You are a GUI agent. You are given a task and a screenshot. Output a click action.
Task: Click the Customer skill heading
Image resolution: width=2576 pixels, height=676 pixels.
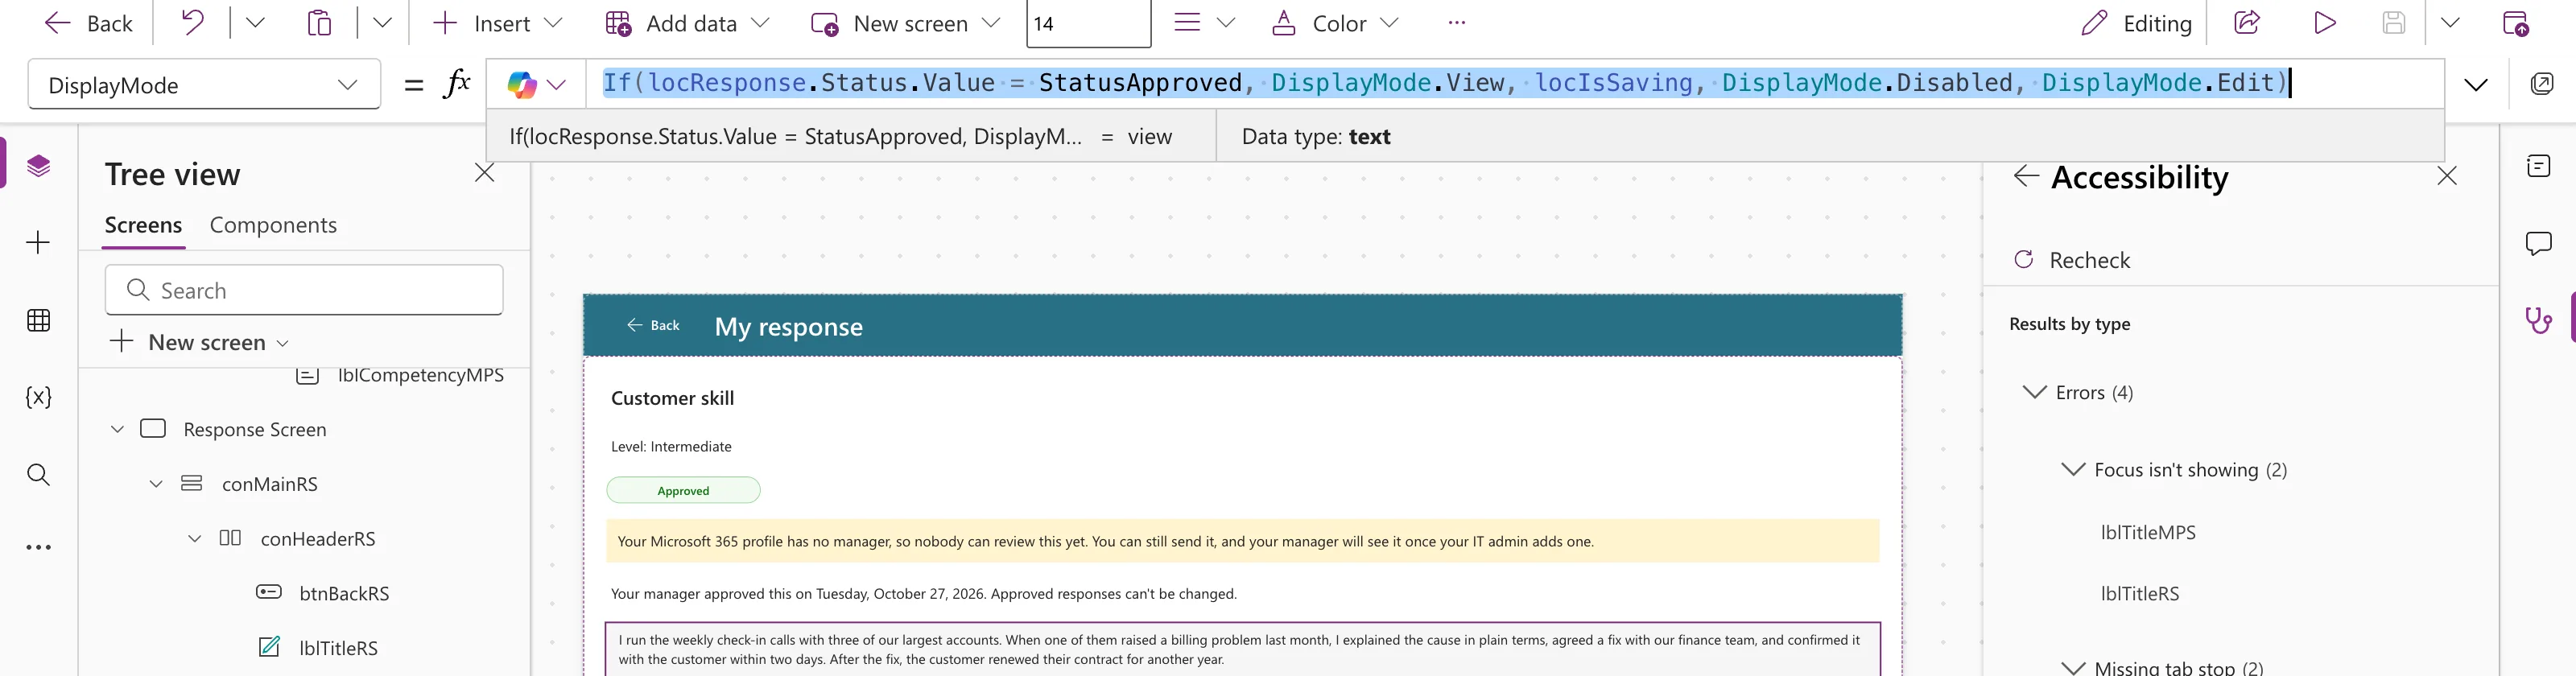tap(672, 398)
